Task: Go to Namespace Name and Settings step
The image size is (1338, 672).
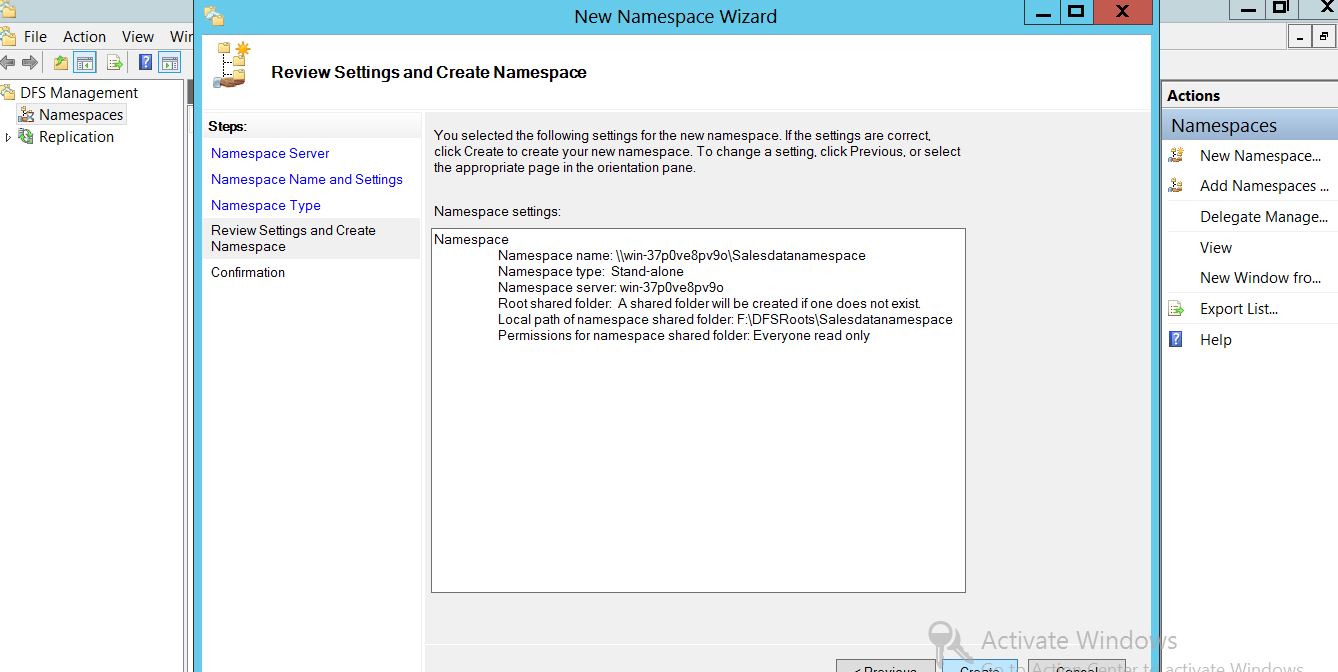Action: pyautogui.click(x=306, y=179)
